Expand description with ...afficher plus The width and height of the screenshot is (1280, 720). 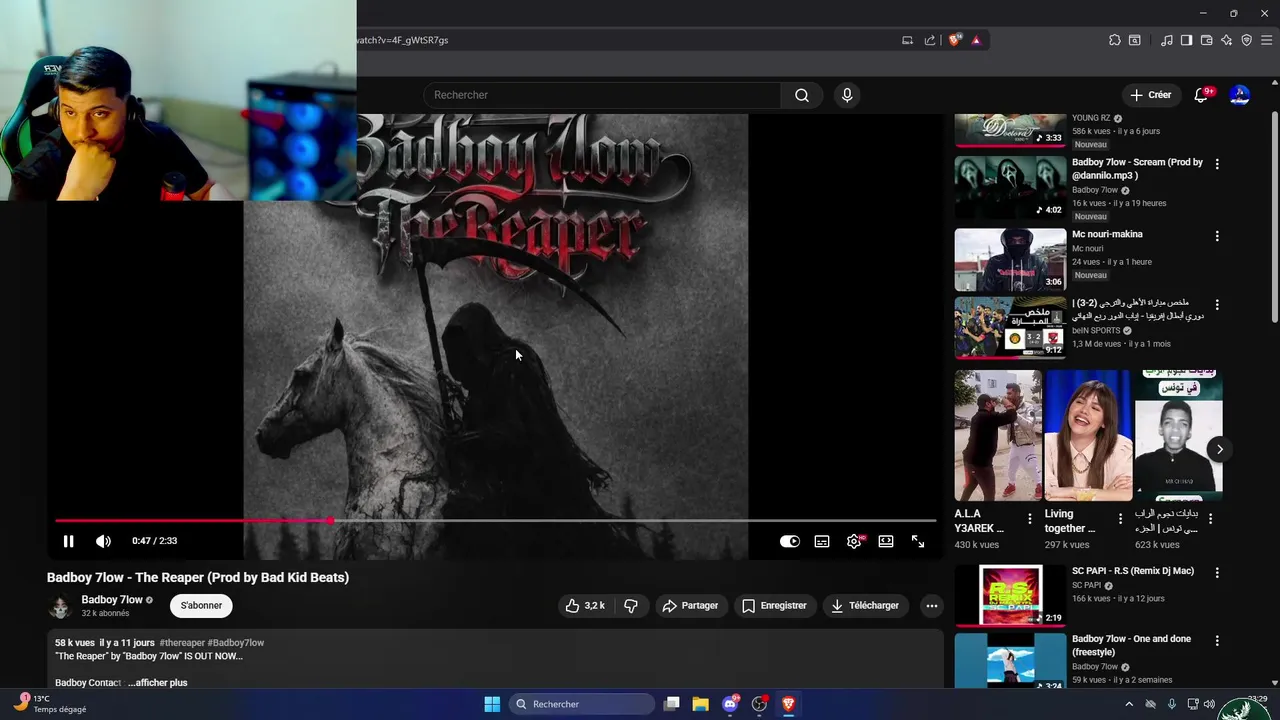tap(158, 683)
